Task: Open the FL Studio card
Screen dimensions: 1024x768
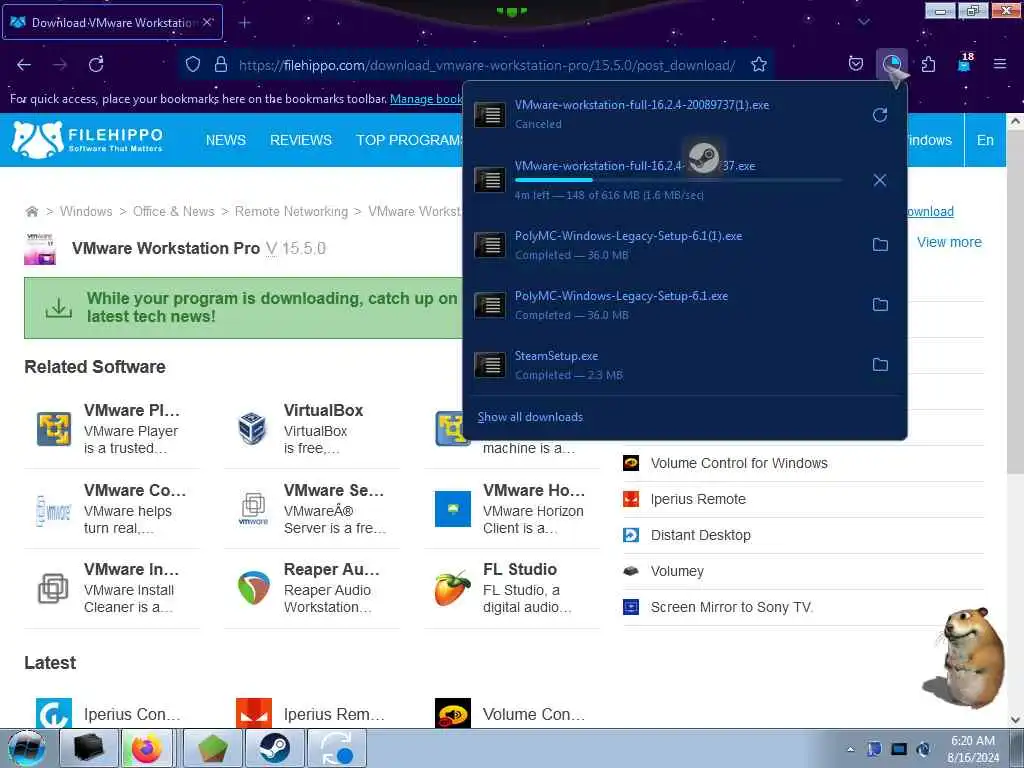Action: point(512,588)
